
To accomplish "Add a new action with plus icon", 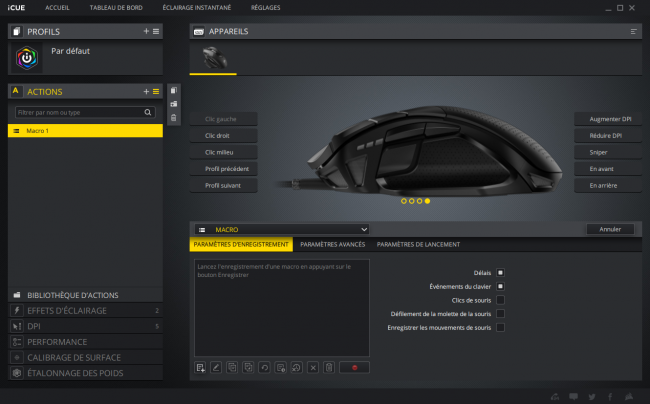I will tap(146, 92).
